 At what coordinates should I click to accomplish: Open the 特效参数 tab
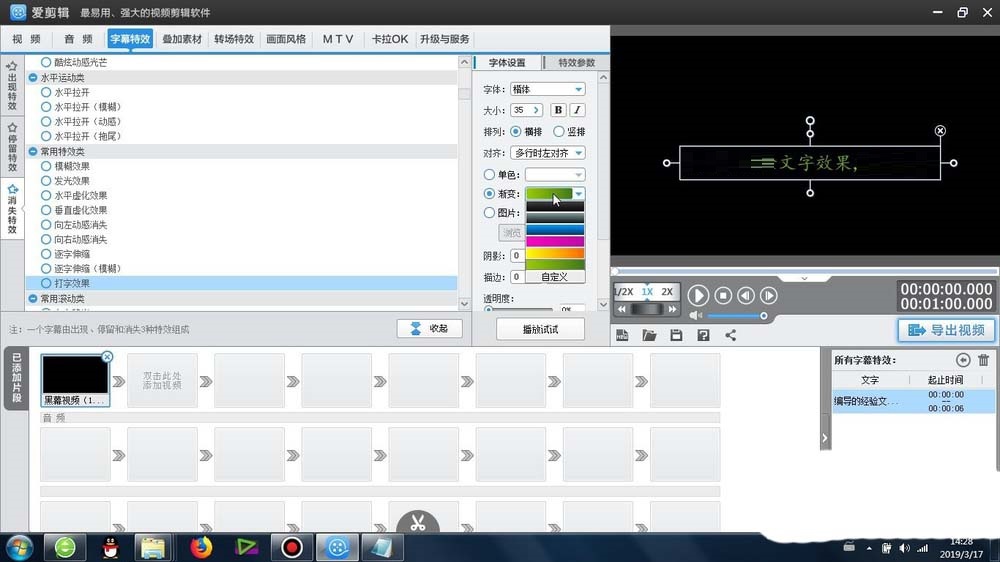576,62
